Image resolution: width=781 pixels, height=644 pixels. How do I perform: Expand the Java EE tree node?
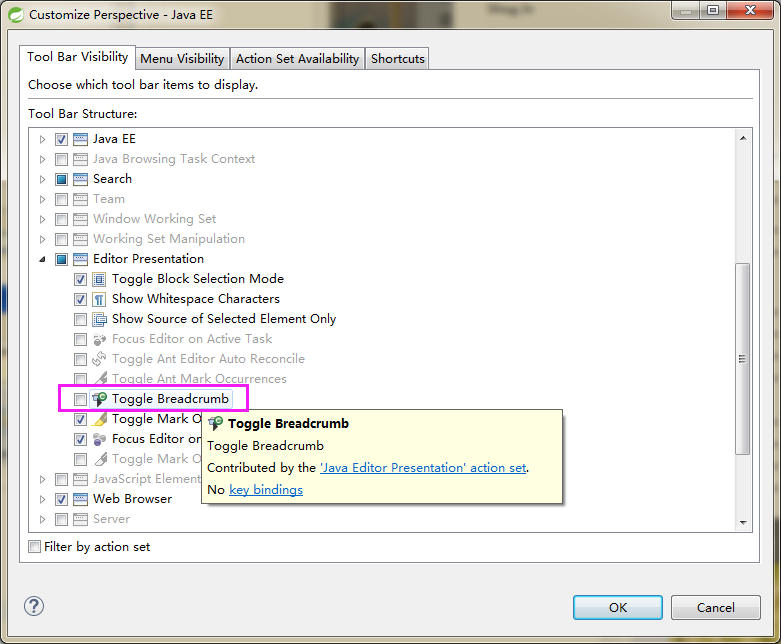[x=42, y=139]
